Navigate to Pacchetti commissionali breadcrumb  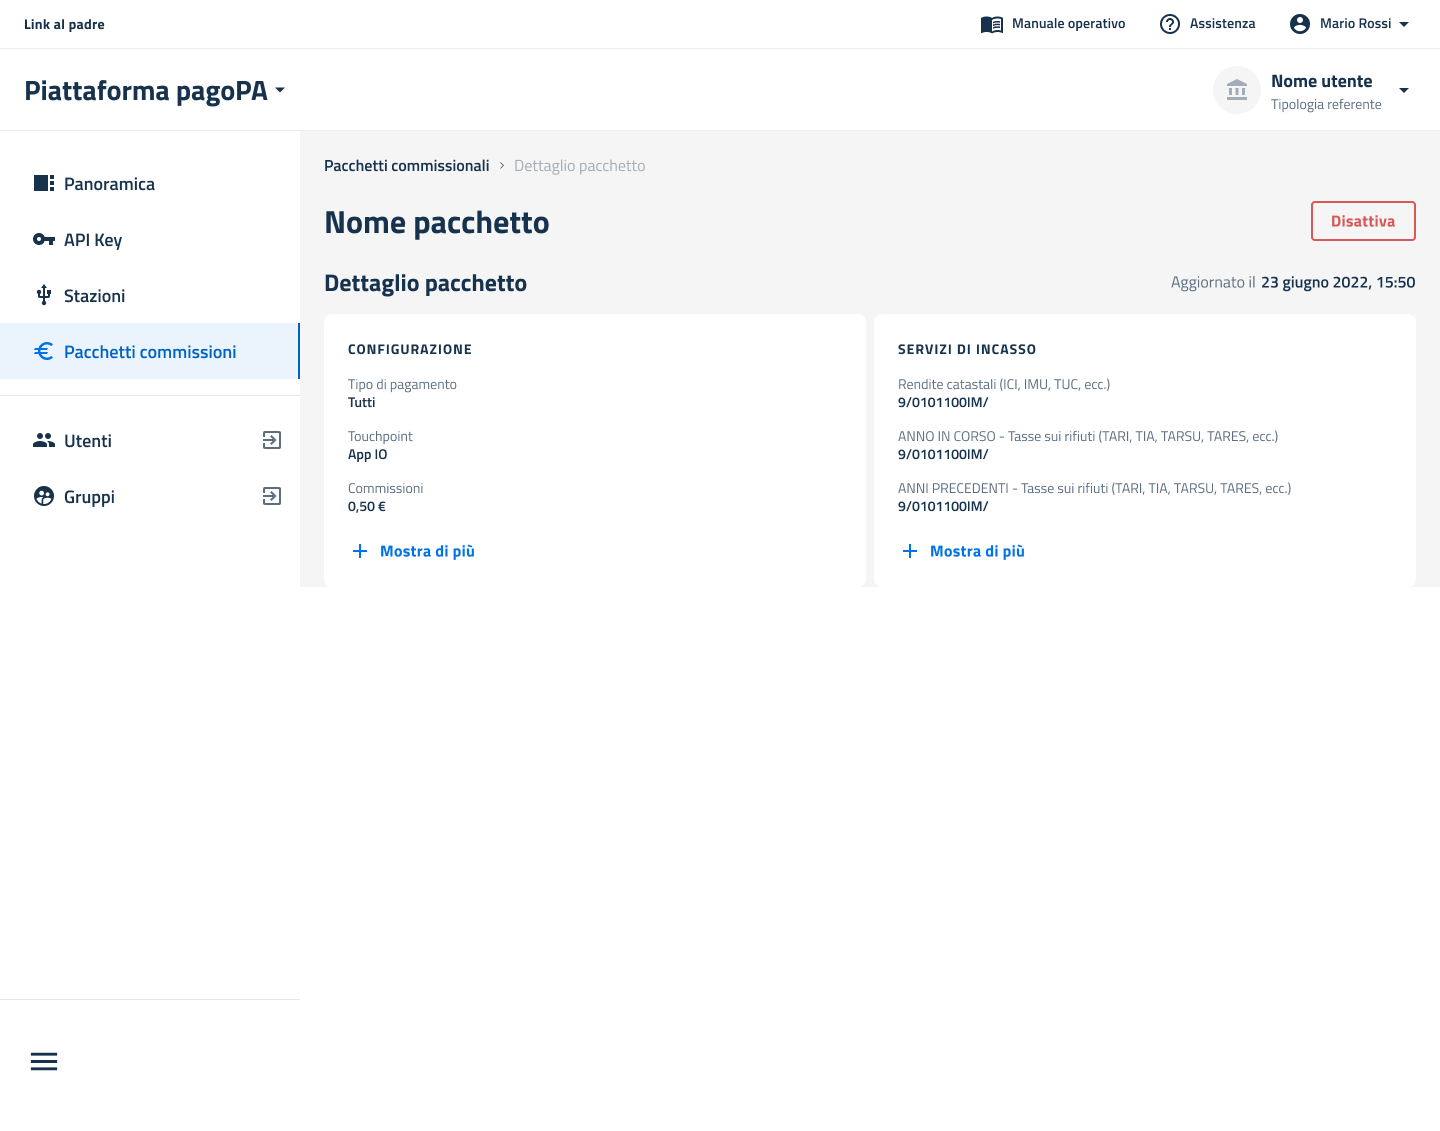(x=406, y=166)
